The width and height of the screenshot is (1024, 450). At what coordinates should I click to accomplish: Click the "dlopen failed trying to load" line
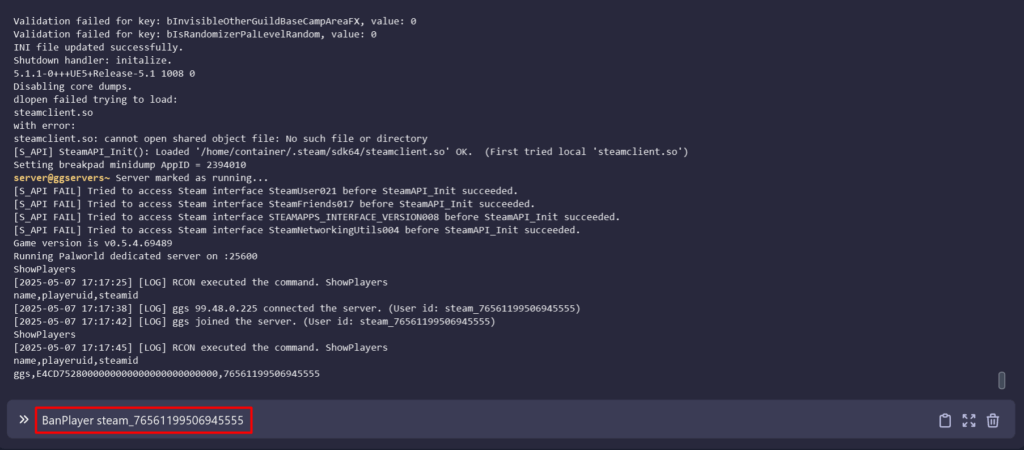pyautogui.click(x=95, y=99)
